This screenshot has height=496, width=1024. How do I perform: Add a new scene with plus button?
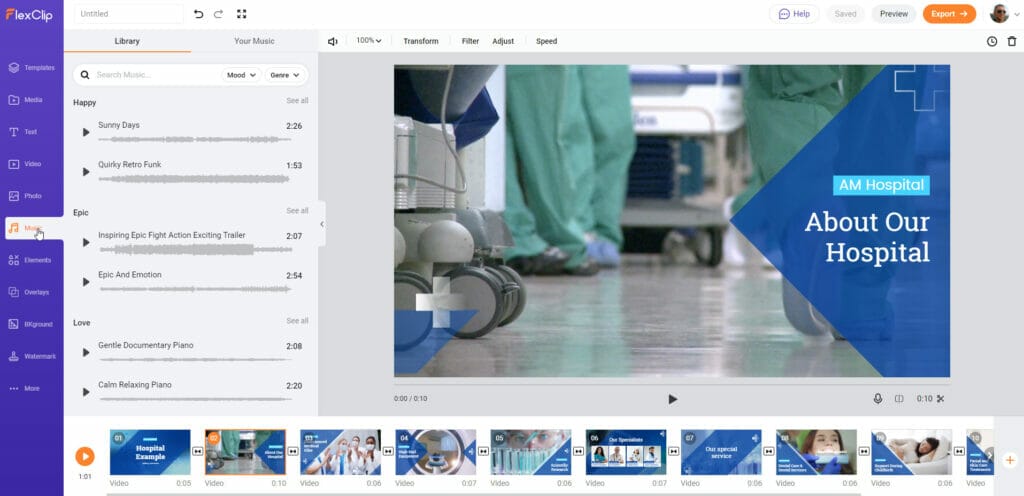(1009, 459)
